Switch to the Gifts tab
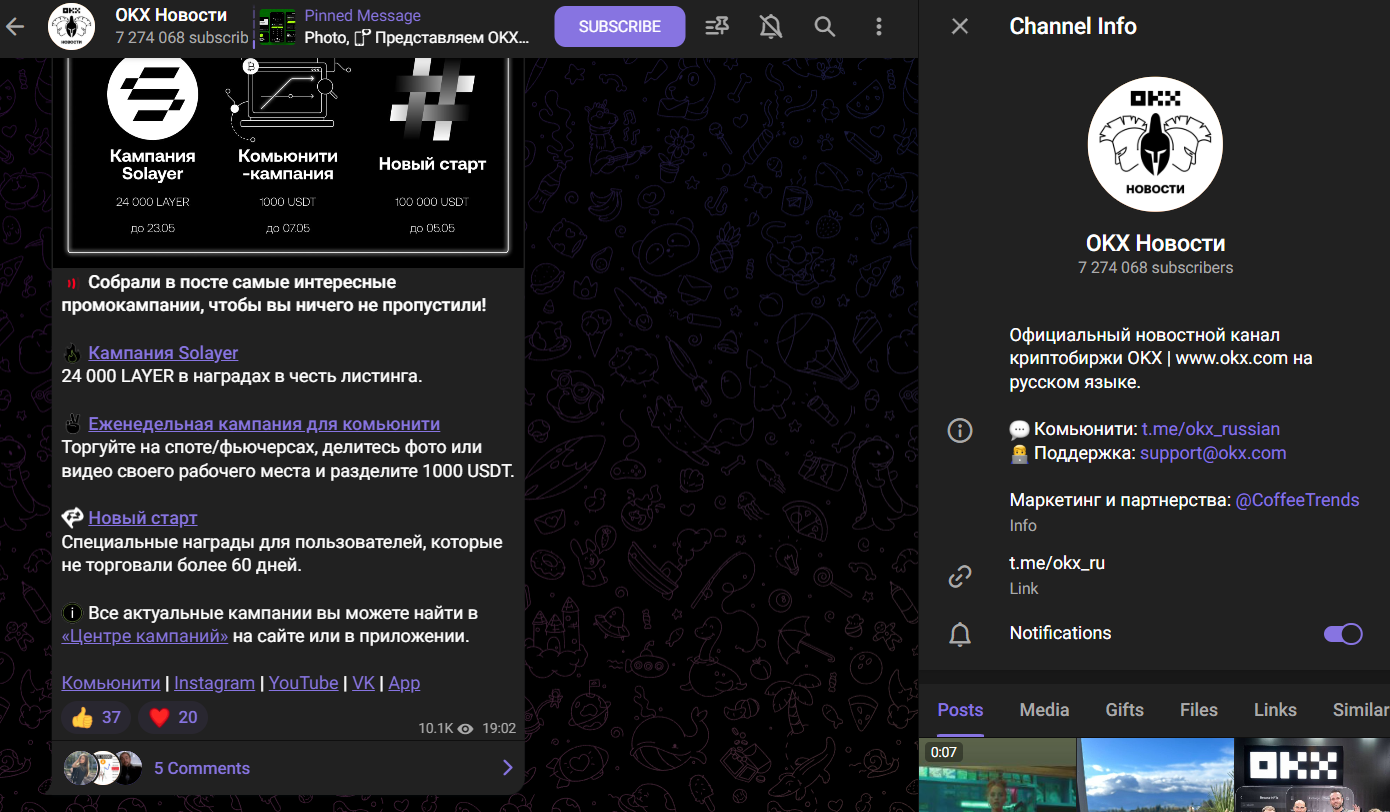 [1124, 710]
